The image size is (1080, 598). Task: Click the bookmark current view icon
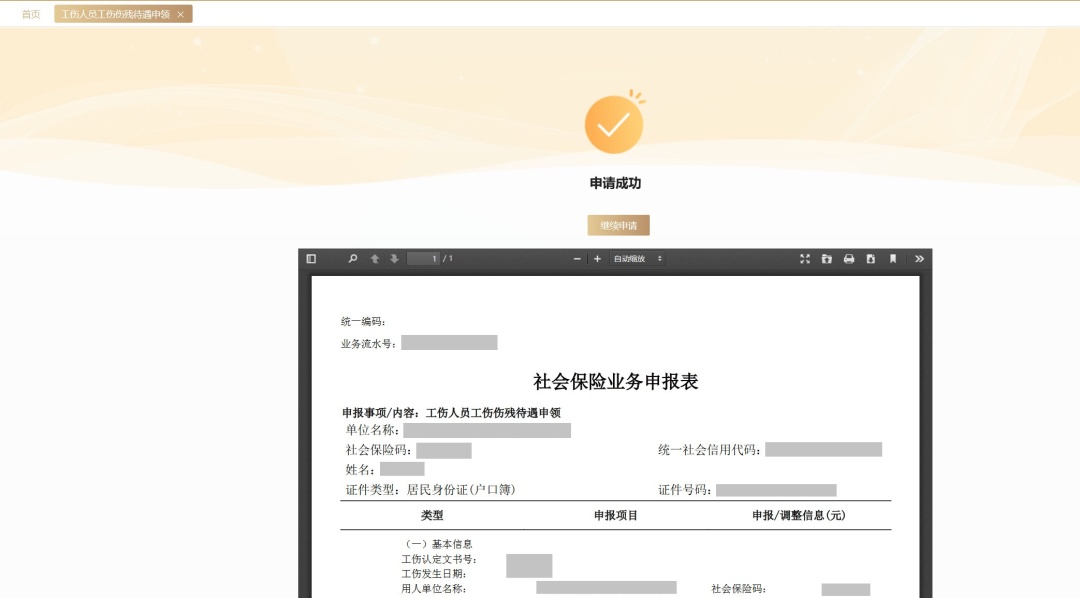(x=893, y=259)
